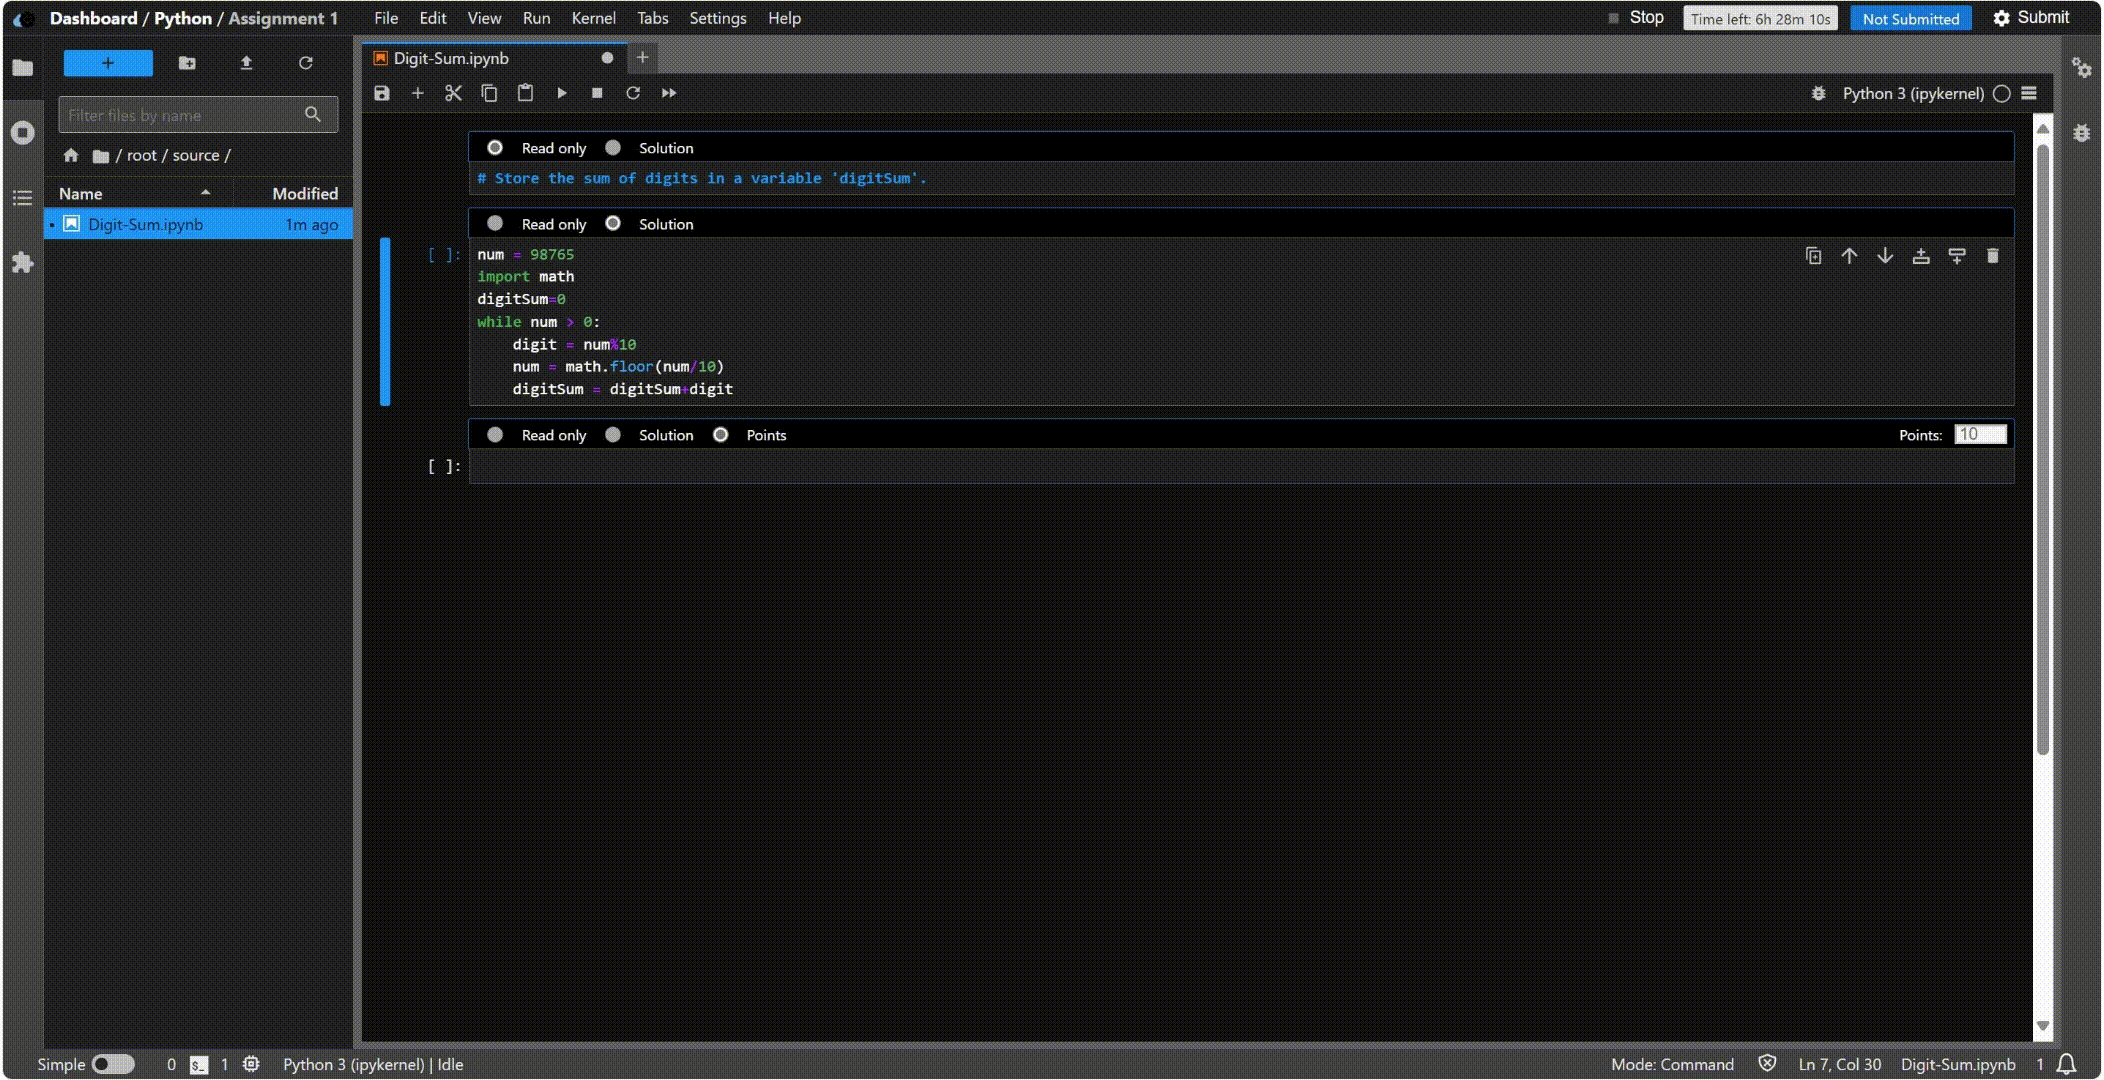2104x1080 pixels.
Task: Toggle Simple interface mode switch
Action: [113, 1064]
